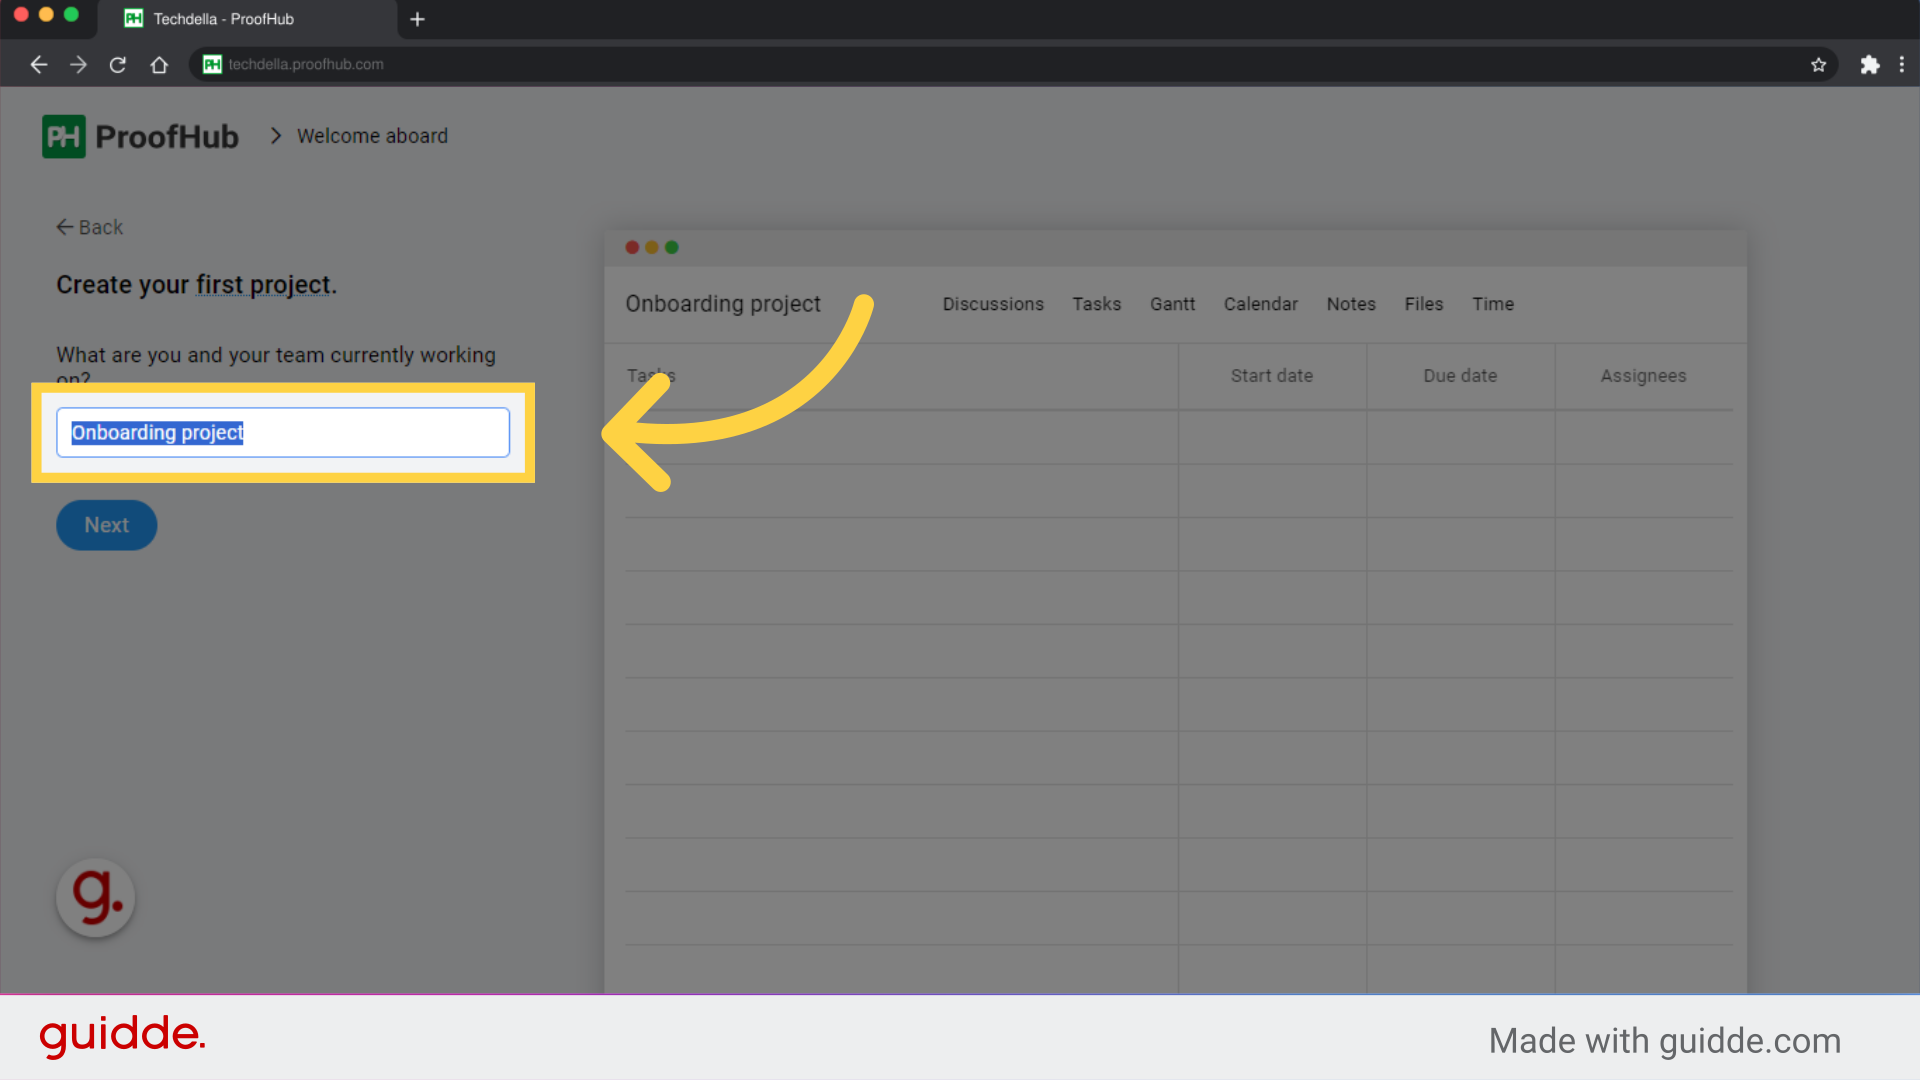Image resolution: width=1920 pixels, height=1080 pixels.
Task: Bookmark the page with the star icon
Action: (x=1819, y=64)
